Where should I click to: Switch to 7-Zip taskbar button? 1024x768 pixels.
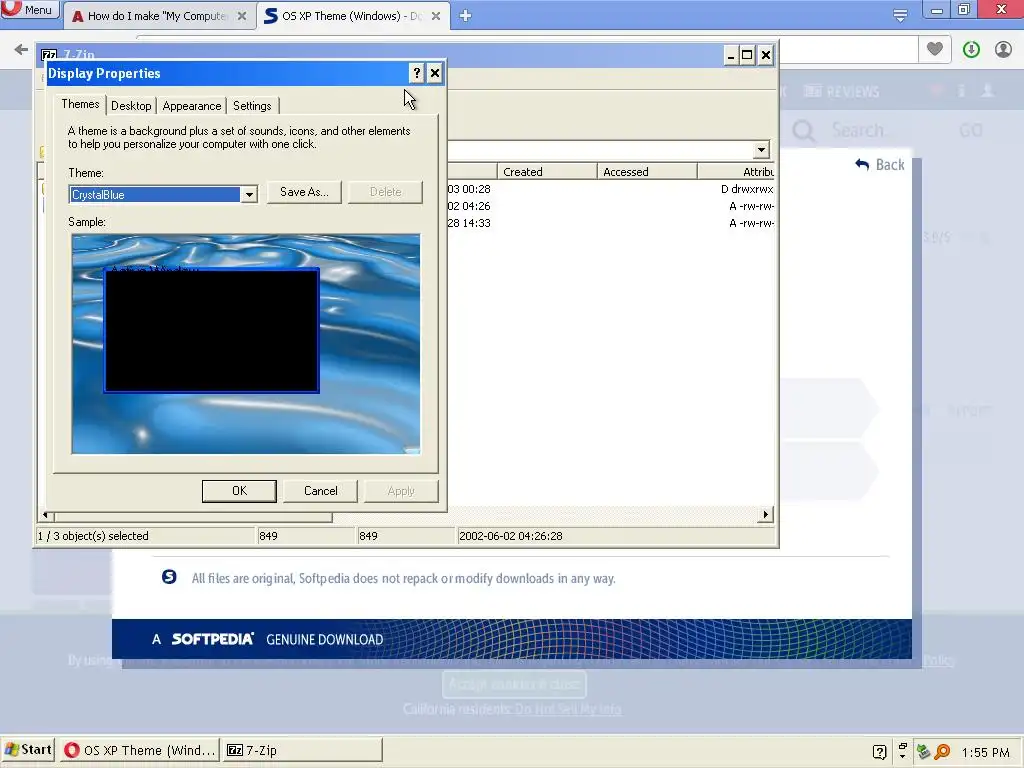[302, 750]
